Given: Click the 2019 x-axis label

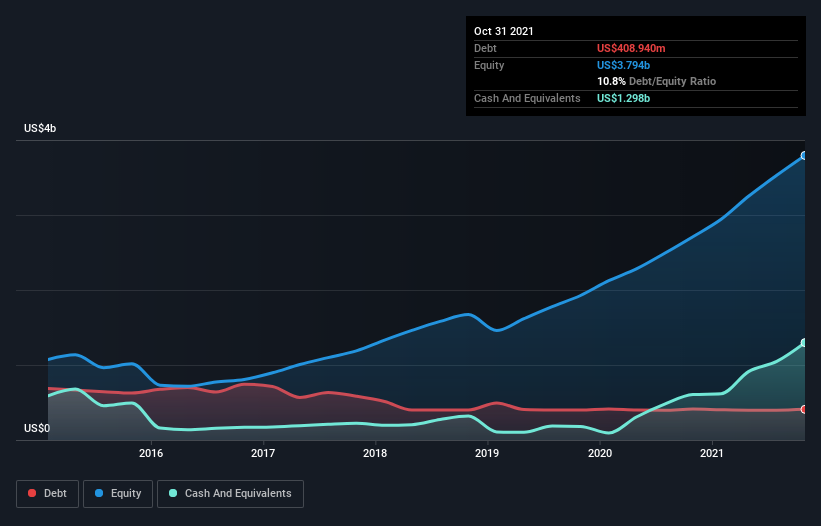Looking at the screenshot, I should (487, 453).
